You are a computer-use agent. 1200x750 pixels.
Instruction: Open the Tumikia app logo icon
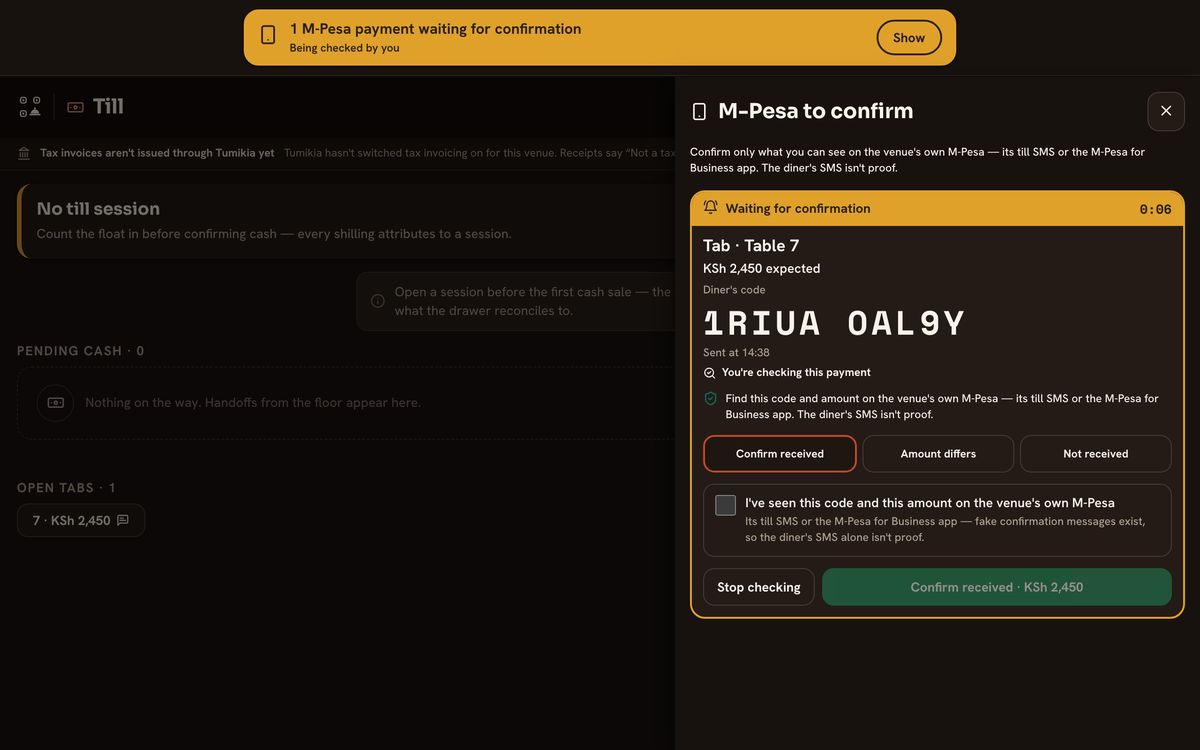pos(30,106)
